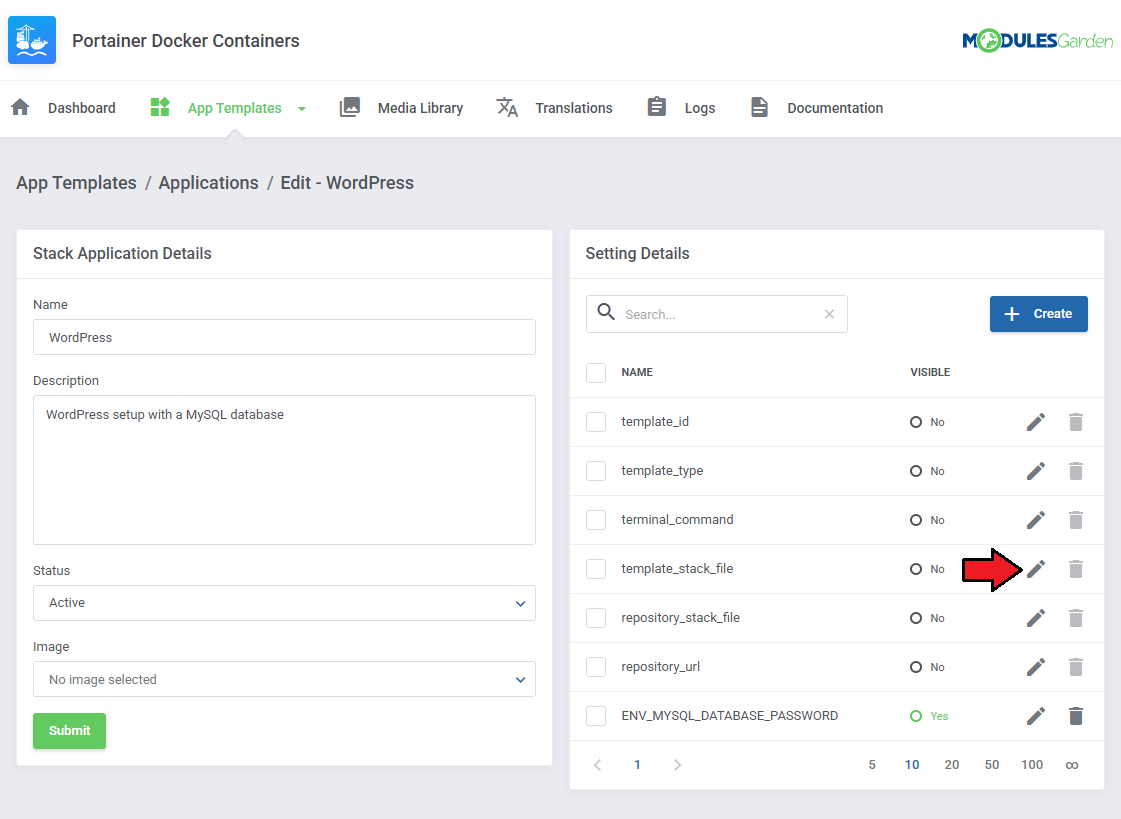
Task: Sort by the VISIBLE column header
Action: point(930,372)
